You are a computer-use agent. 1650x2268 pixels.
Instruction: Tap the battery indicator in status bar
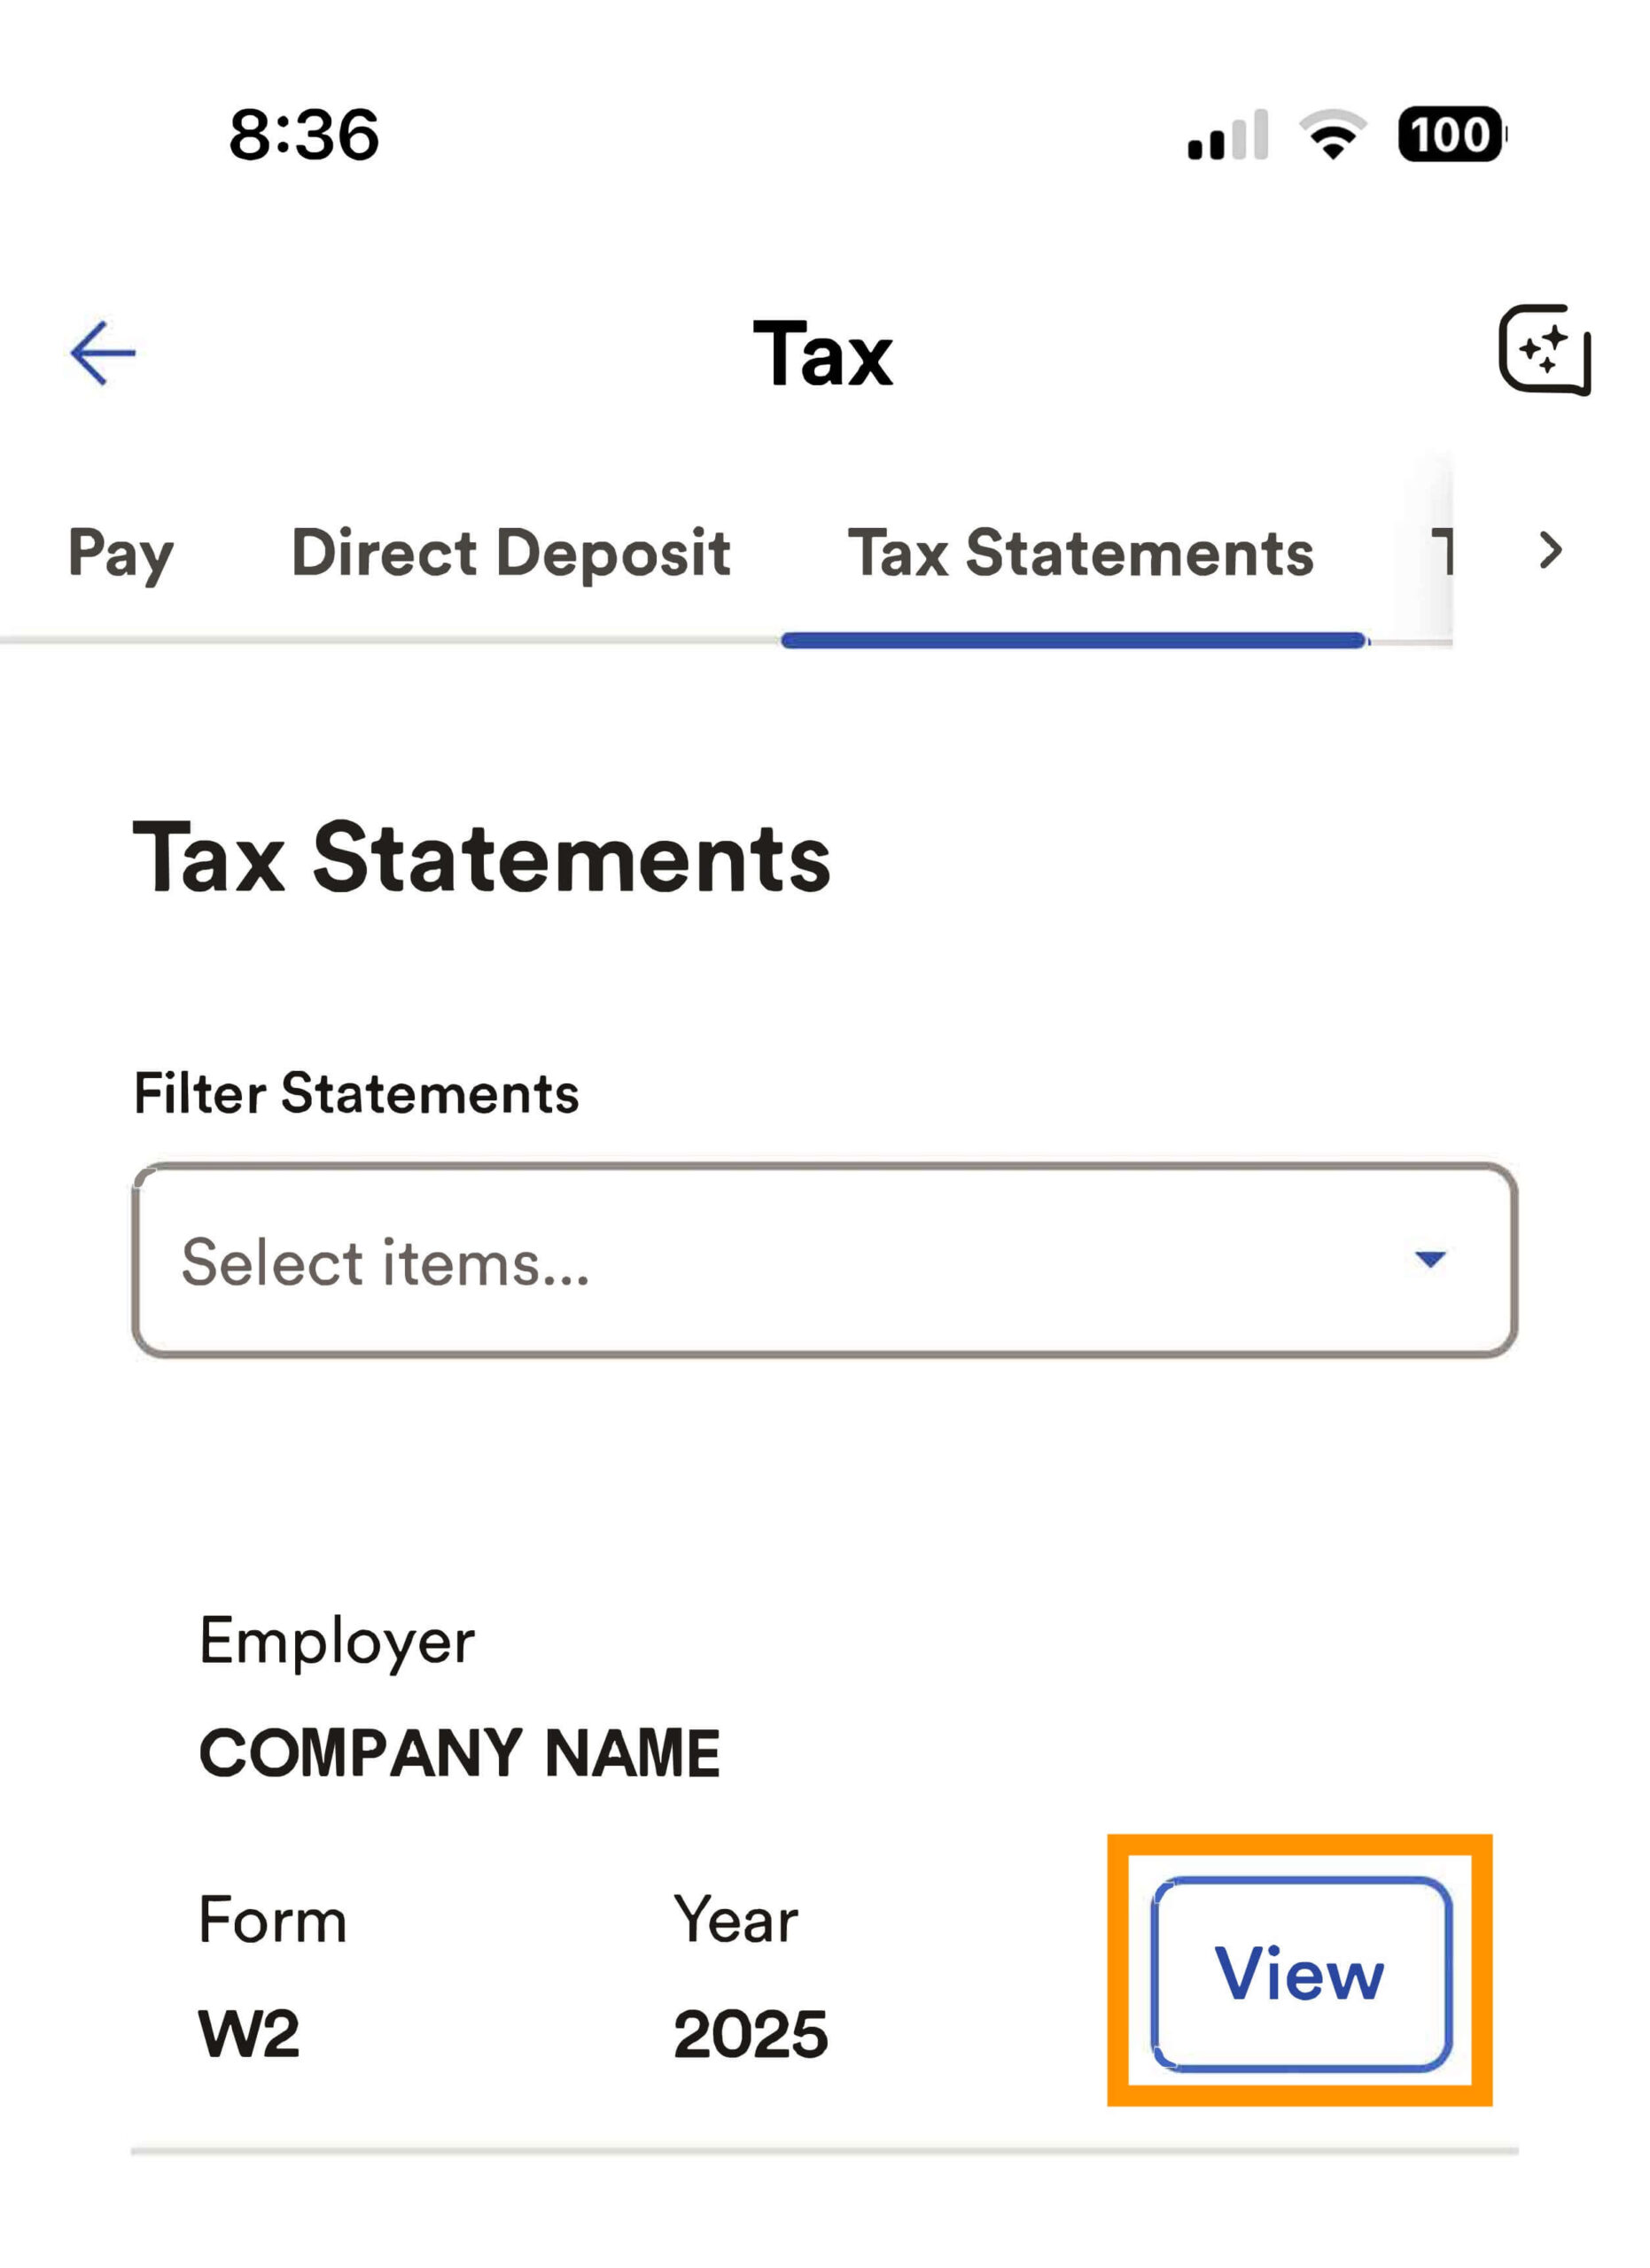(x=1450, y=134)
